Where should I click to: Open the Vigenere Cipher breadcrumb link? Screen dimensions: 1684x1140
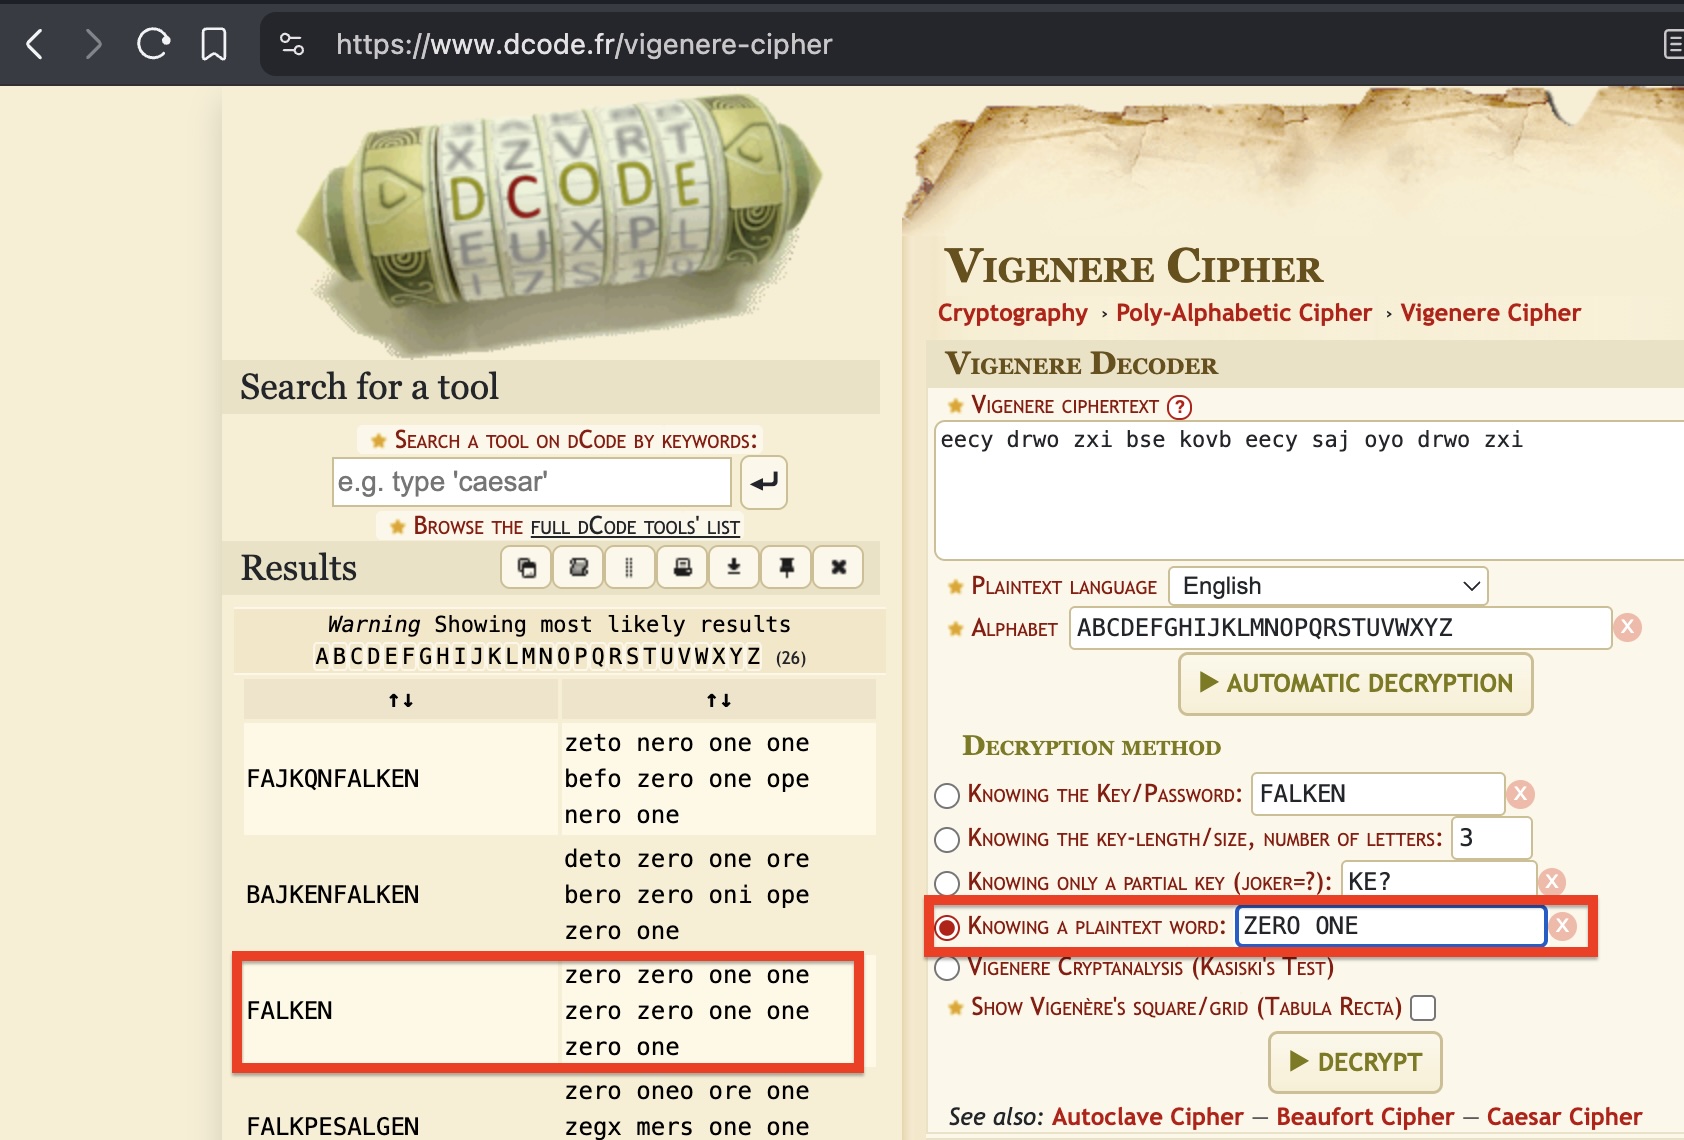click(x=1491, y=313)
